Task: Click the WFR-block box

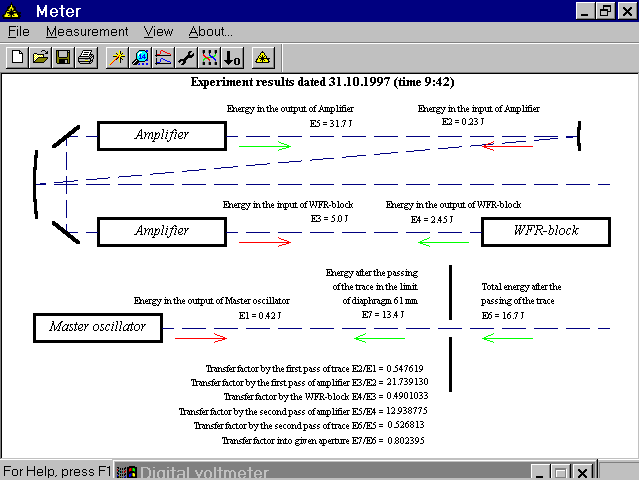Action: coord(546,232)
